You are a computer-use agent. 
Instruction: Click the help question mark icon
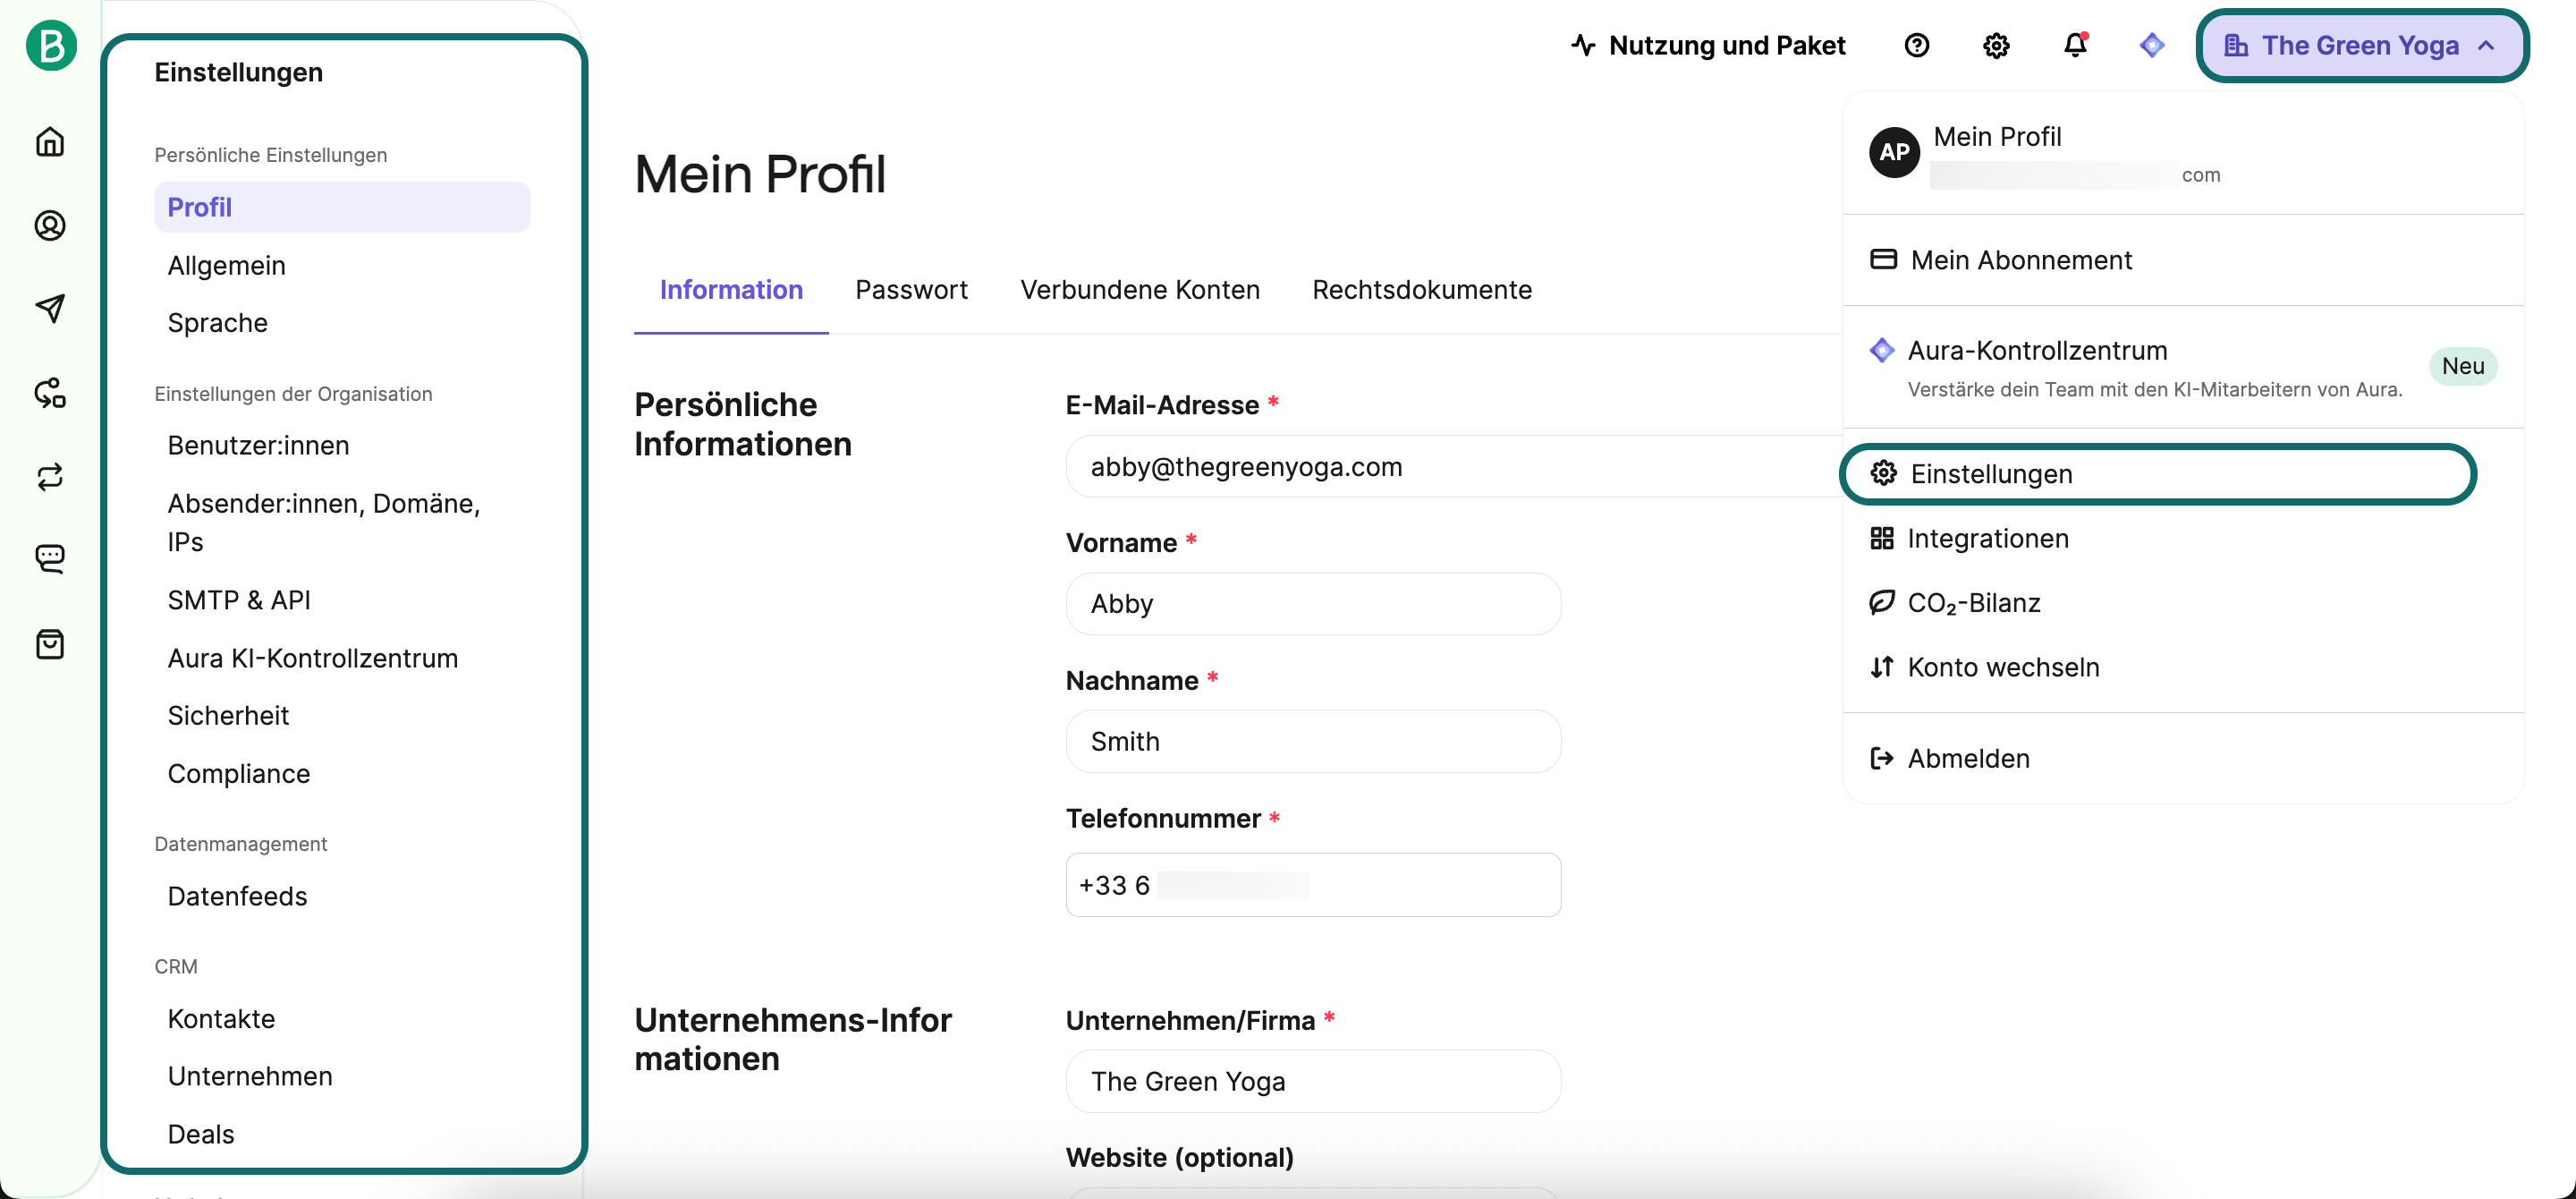(1916, 45)
